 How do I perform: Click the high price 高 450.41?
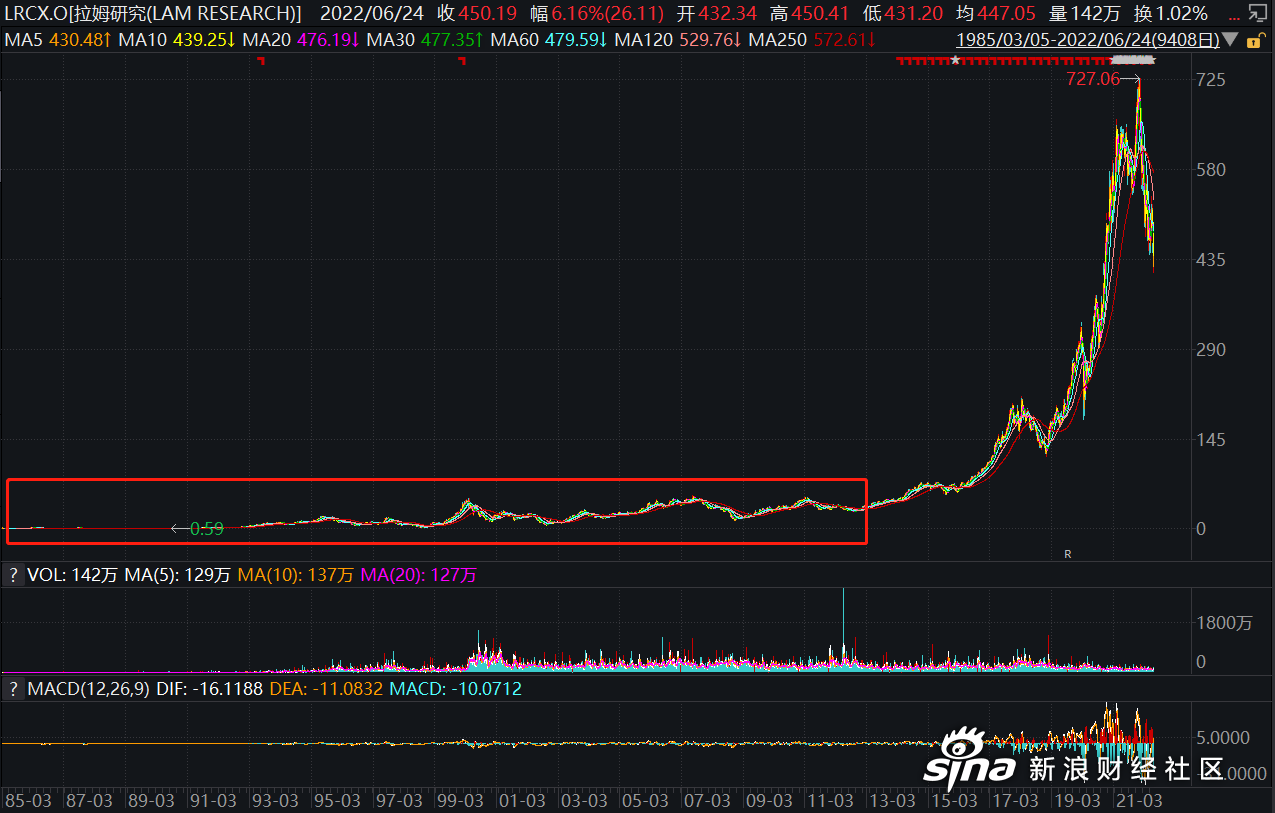(x=810, y=14)
